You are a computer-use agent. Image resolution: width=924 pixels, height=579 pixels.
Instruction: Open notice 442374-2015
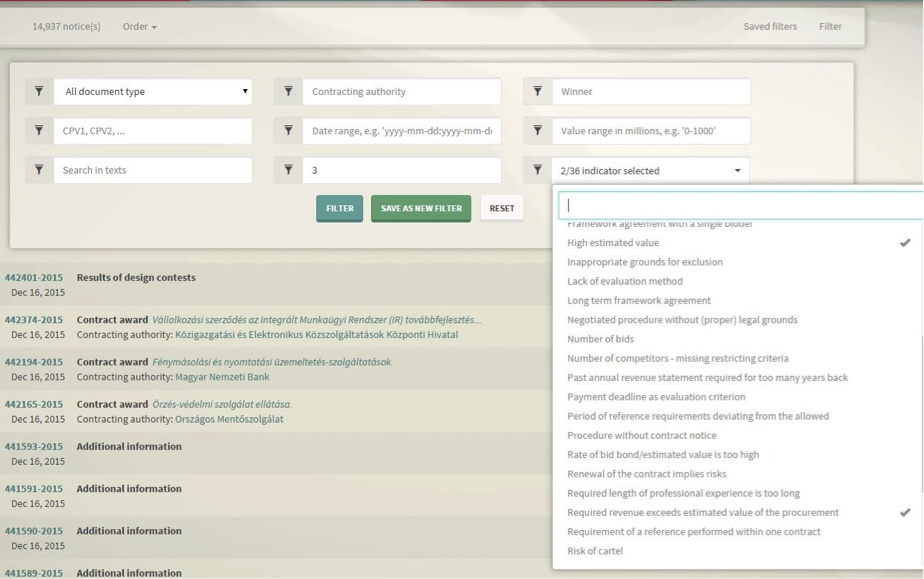34,320
